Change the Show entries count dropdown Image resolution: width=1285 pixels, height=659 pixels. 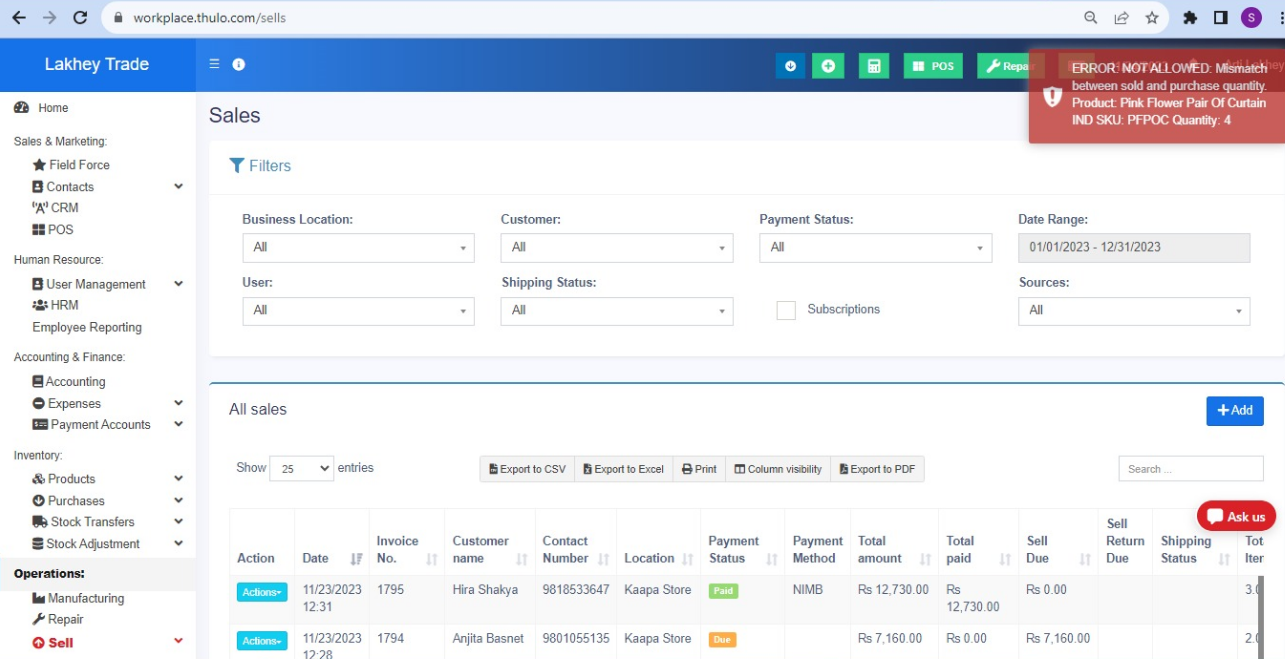pyautogui.click(x=301, y=468)
